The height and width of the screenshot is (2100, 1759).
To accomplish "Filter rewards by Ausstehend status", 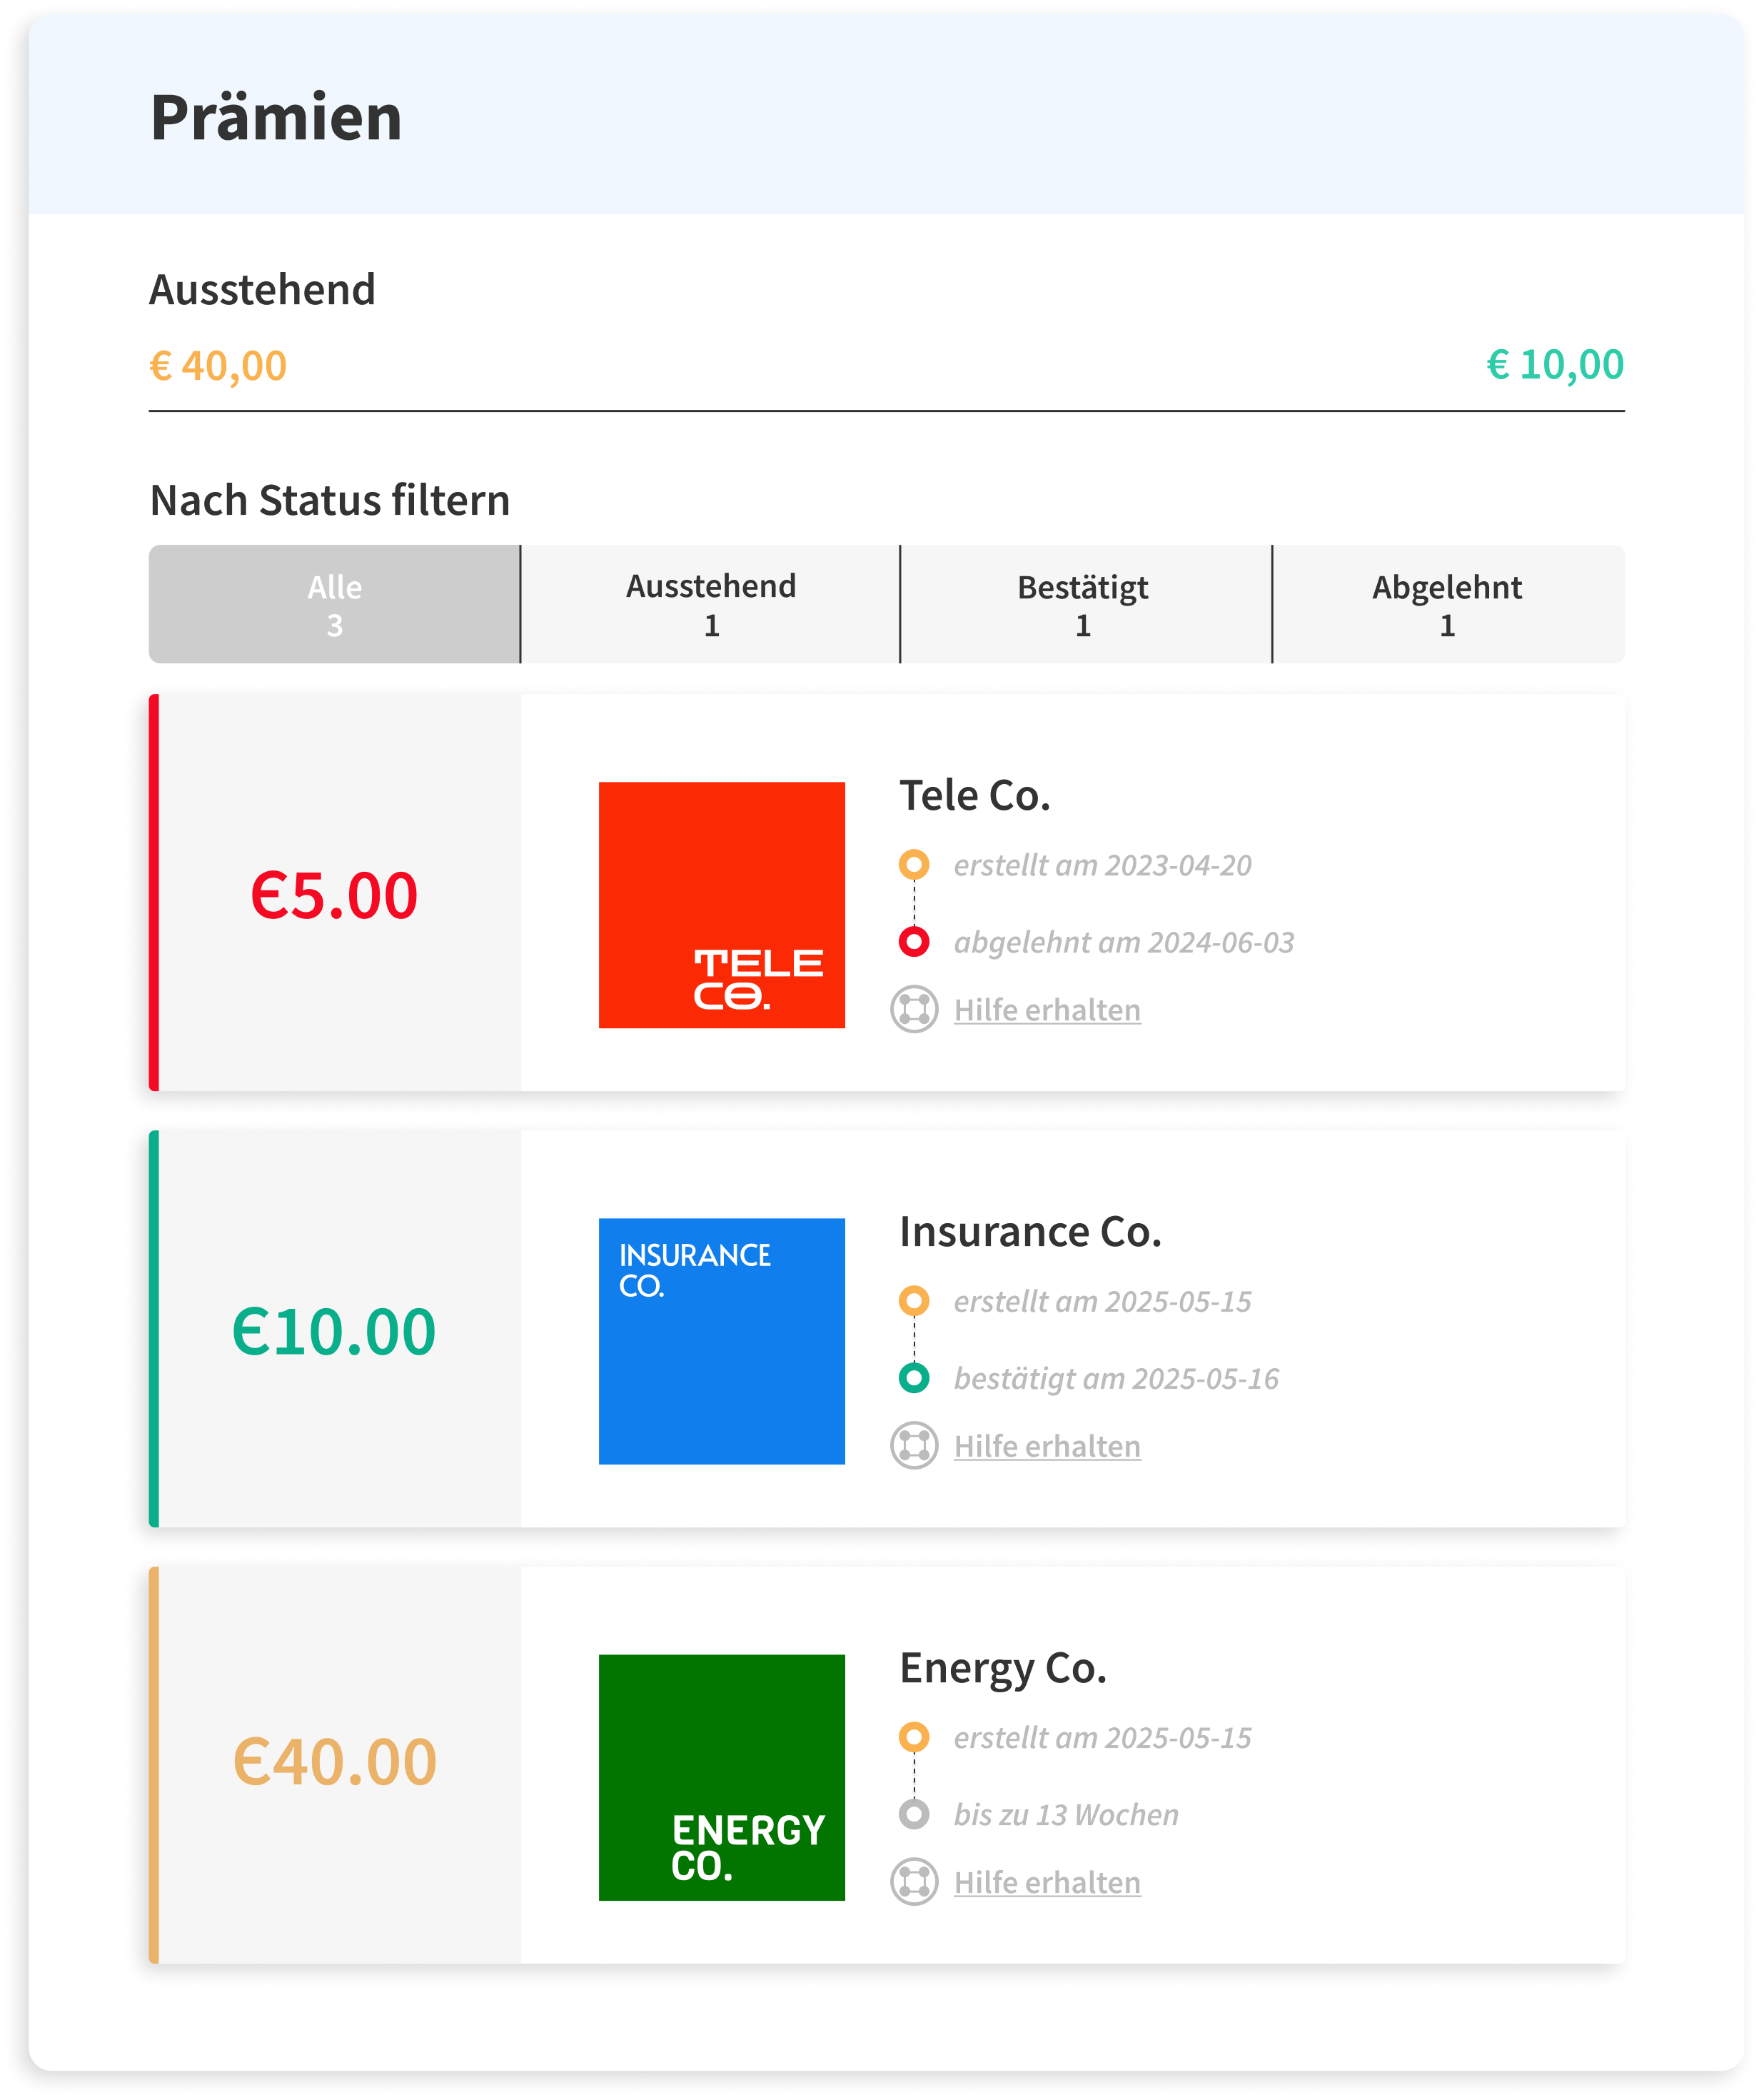I will point(711,604).
